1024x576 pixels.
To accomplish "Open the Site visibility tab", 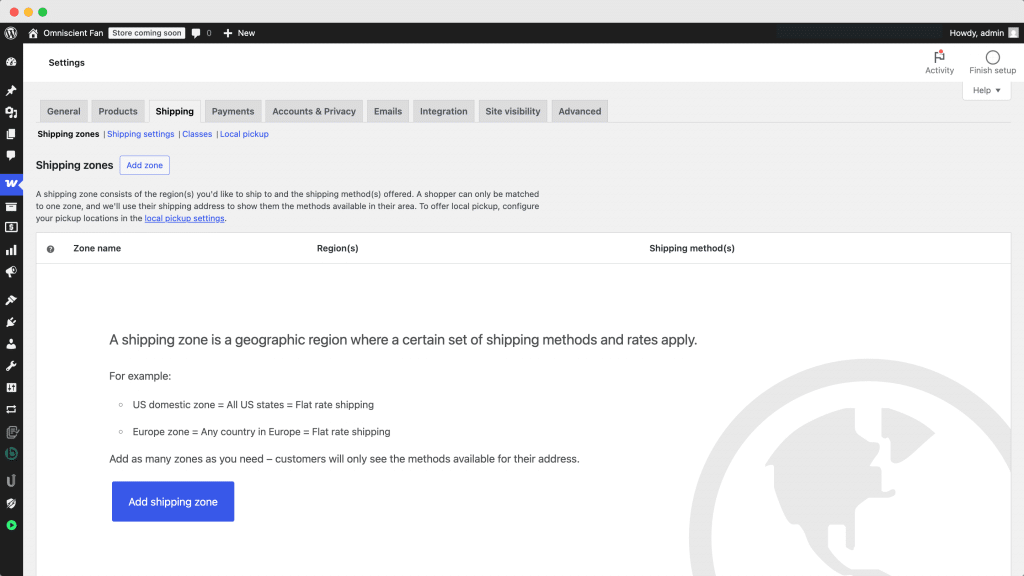I will [x=513, y=111].
